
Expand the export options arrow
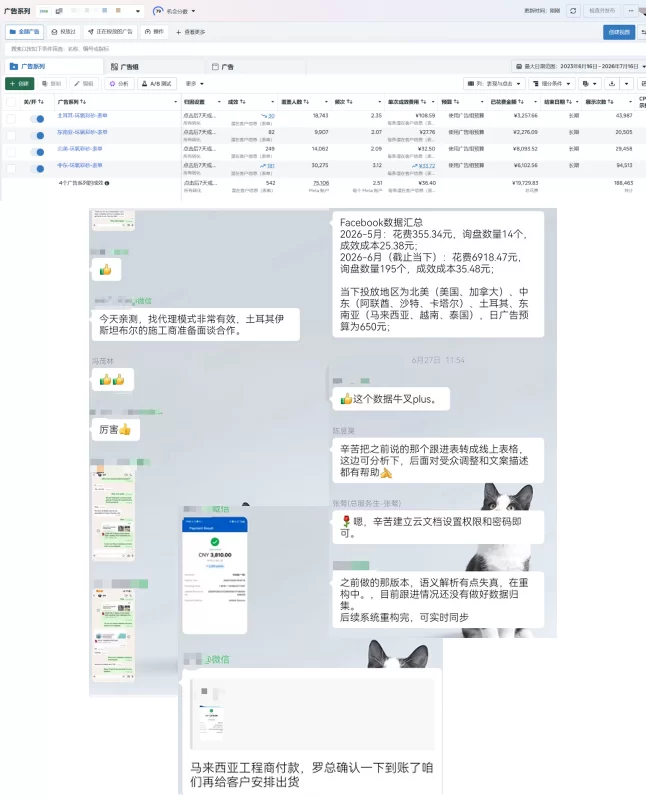coord(627,84)
